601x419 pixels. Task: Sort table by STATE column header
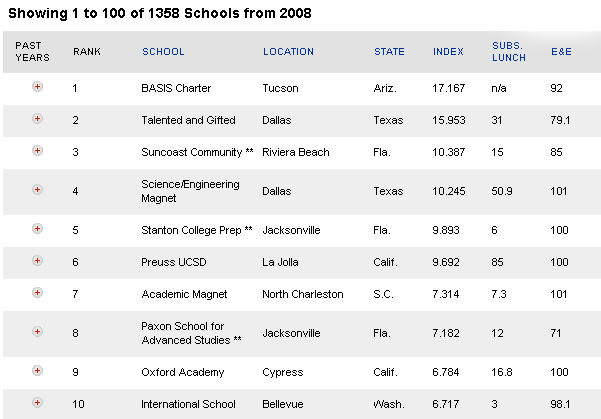389,52
